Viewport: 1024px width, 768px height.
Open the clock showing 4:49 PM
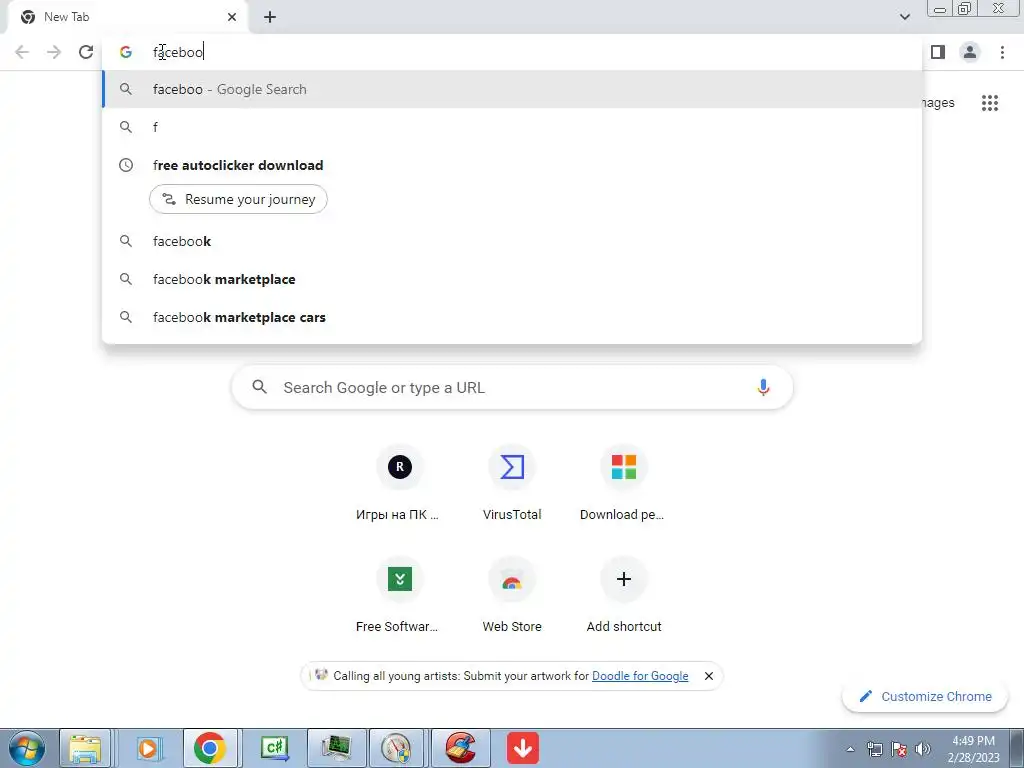click(973, 749)
